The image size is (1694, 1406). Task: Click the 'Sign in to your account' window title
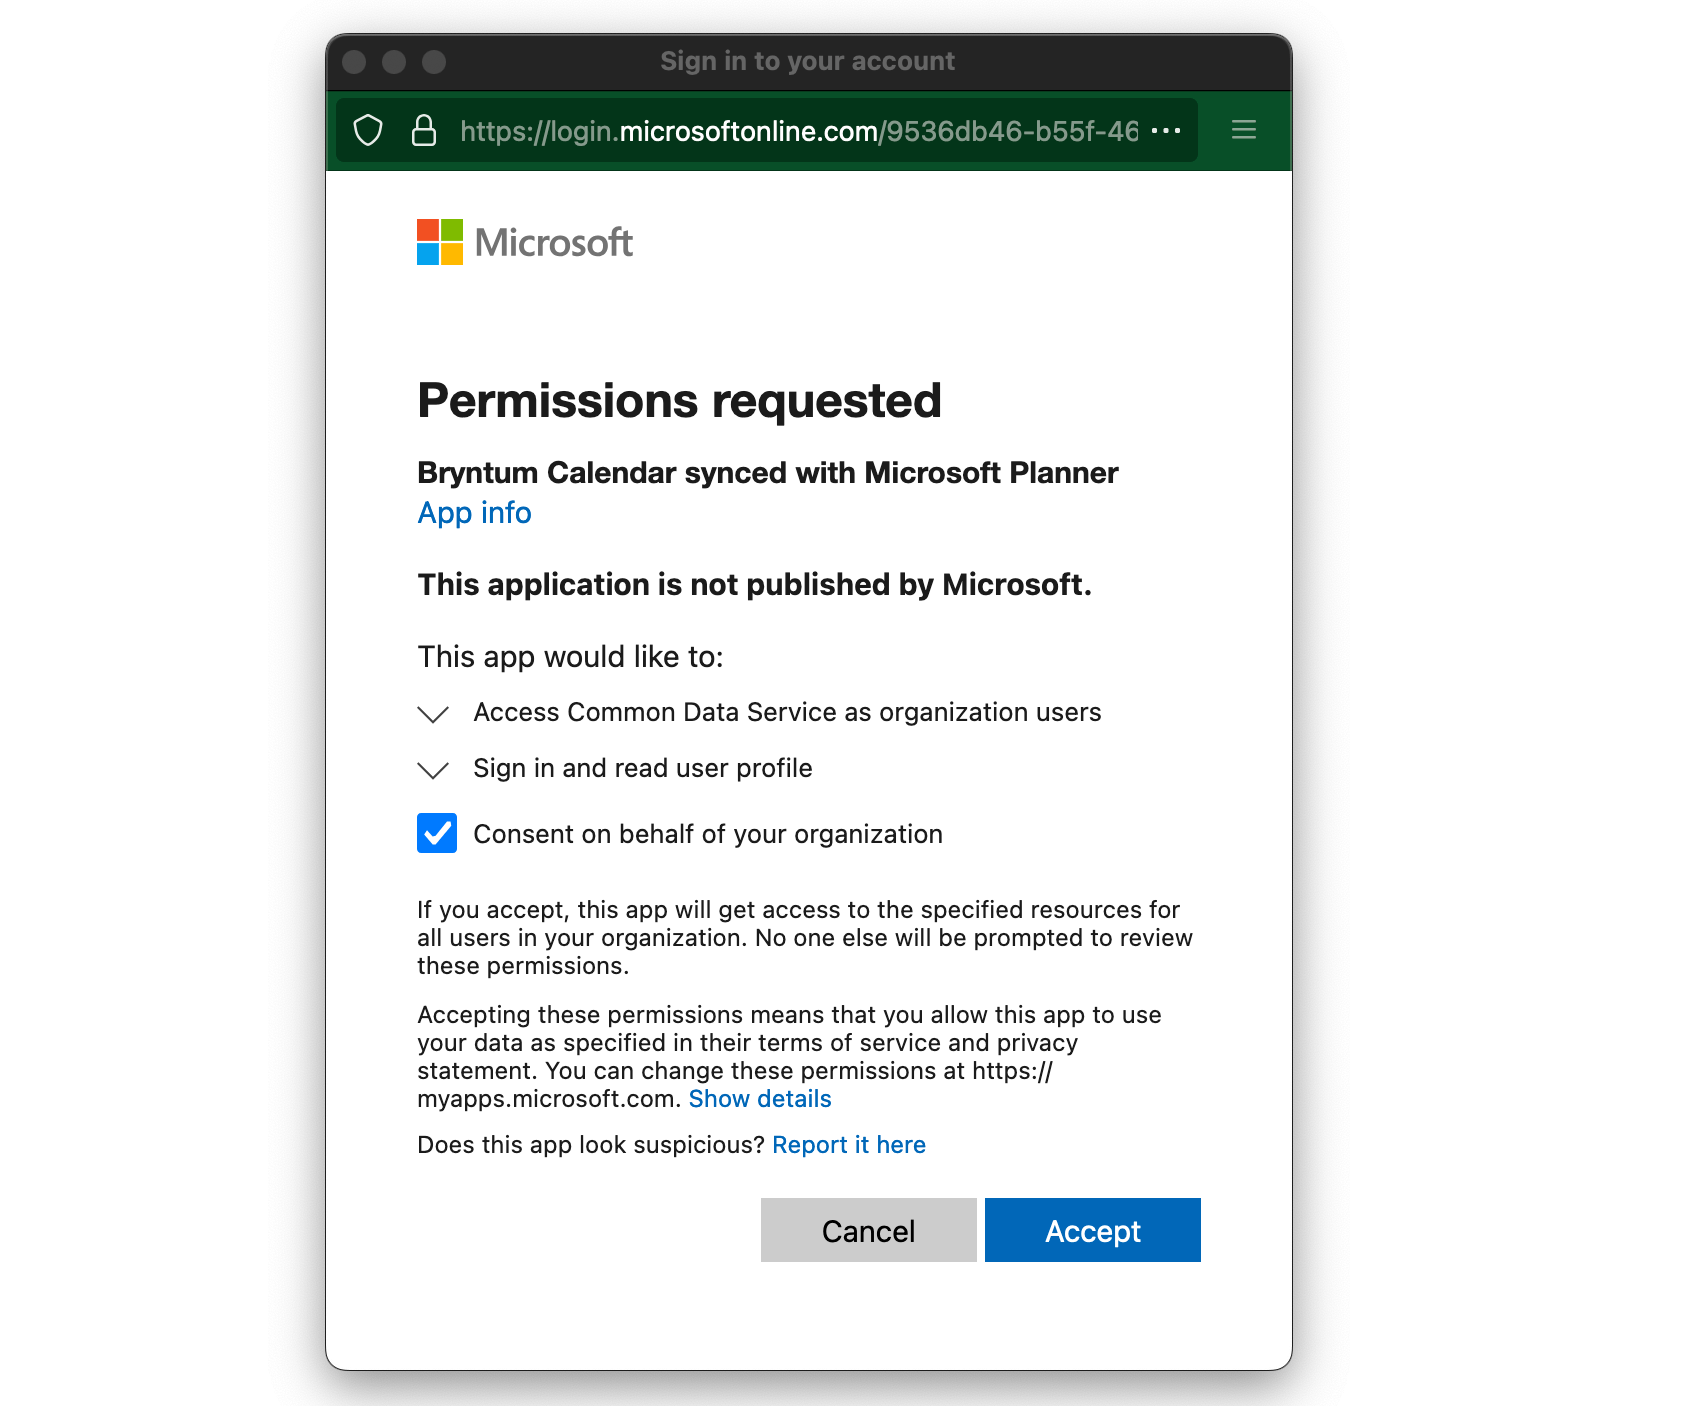807,61
